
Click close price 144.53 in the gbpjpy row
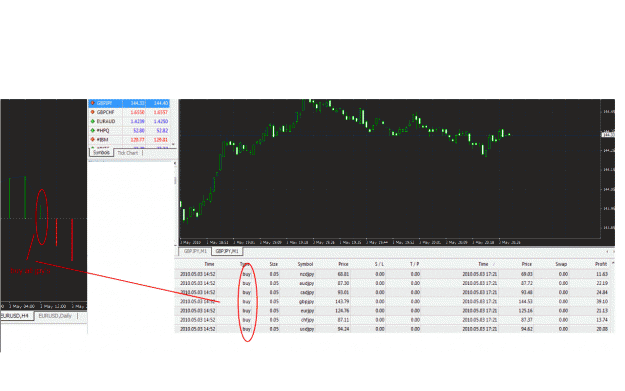pos(526,302)
